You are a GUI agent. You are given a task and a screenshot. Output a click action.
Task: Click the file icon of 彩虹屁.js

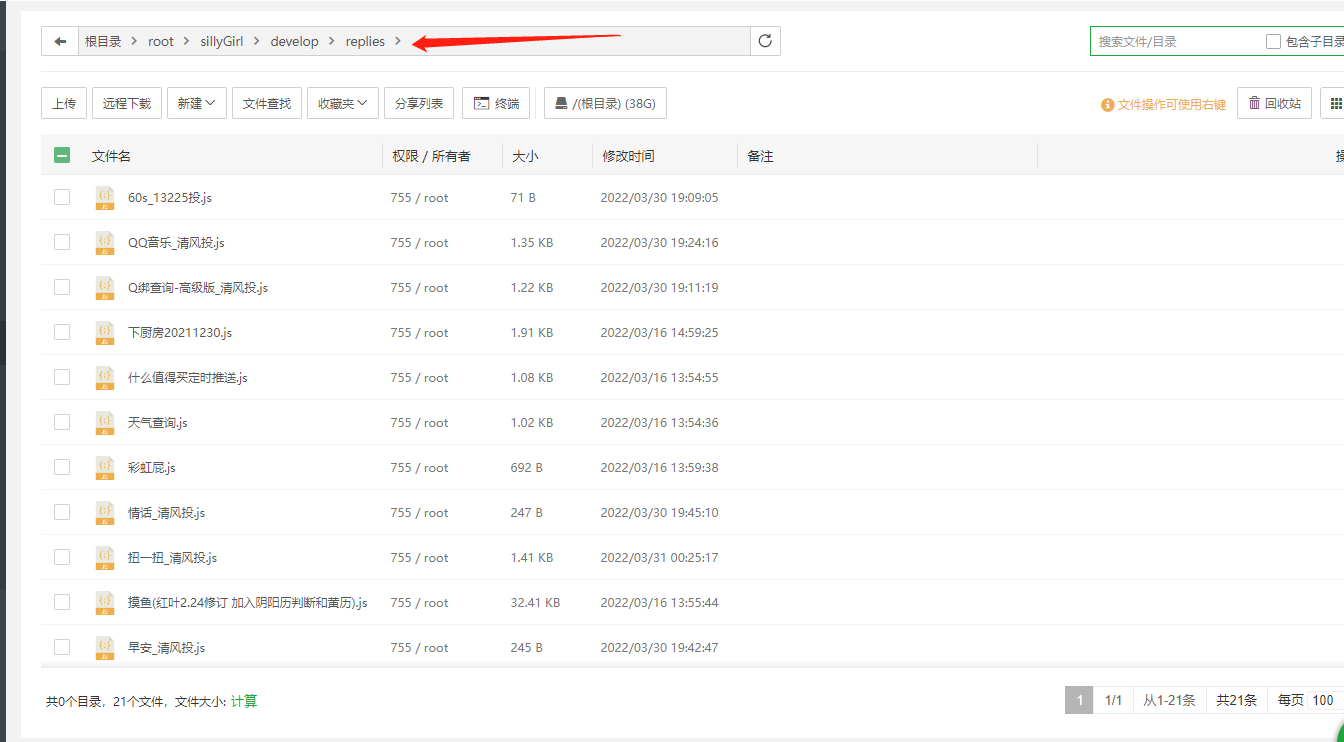(x=105, y=468)
